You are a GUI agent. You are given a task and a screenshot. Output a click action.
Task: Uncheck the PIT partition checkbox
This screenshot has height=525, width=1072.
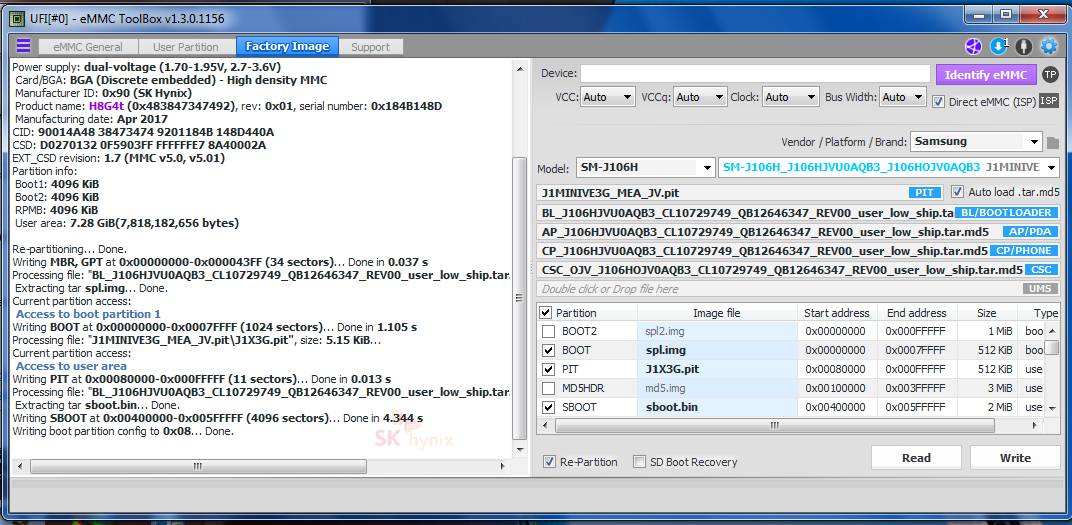(548, 369)
